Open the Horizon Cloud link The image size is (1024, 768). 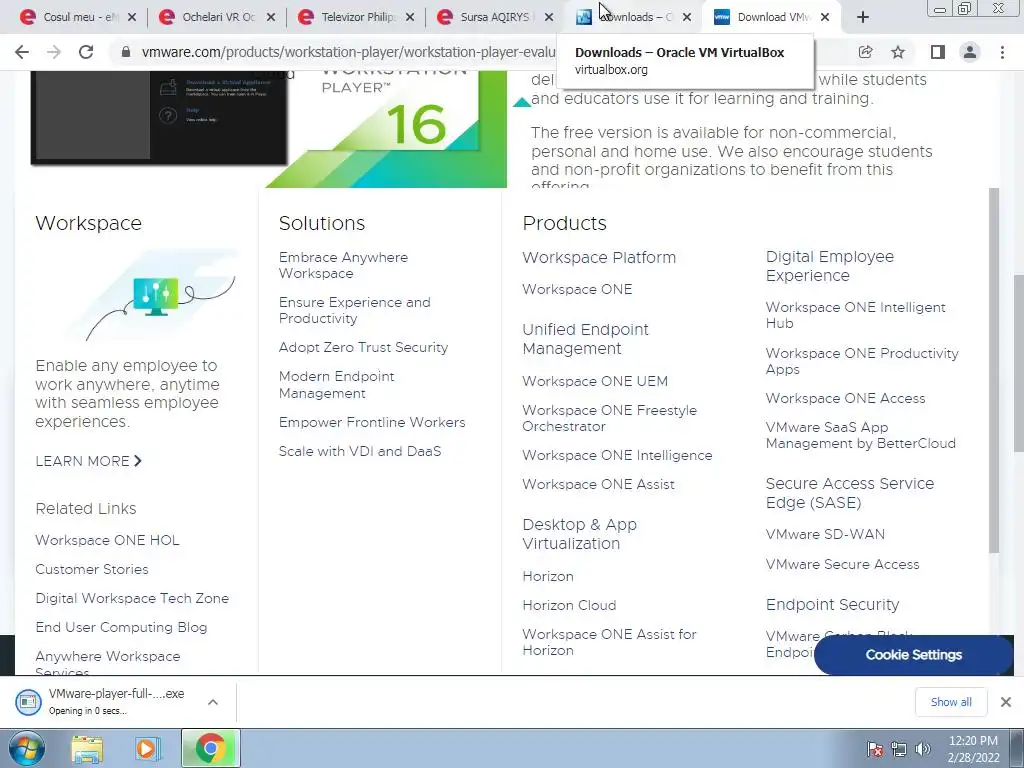tap(569, 605)
